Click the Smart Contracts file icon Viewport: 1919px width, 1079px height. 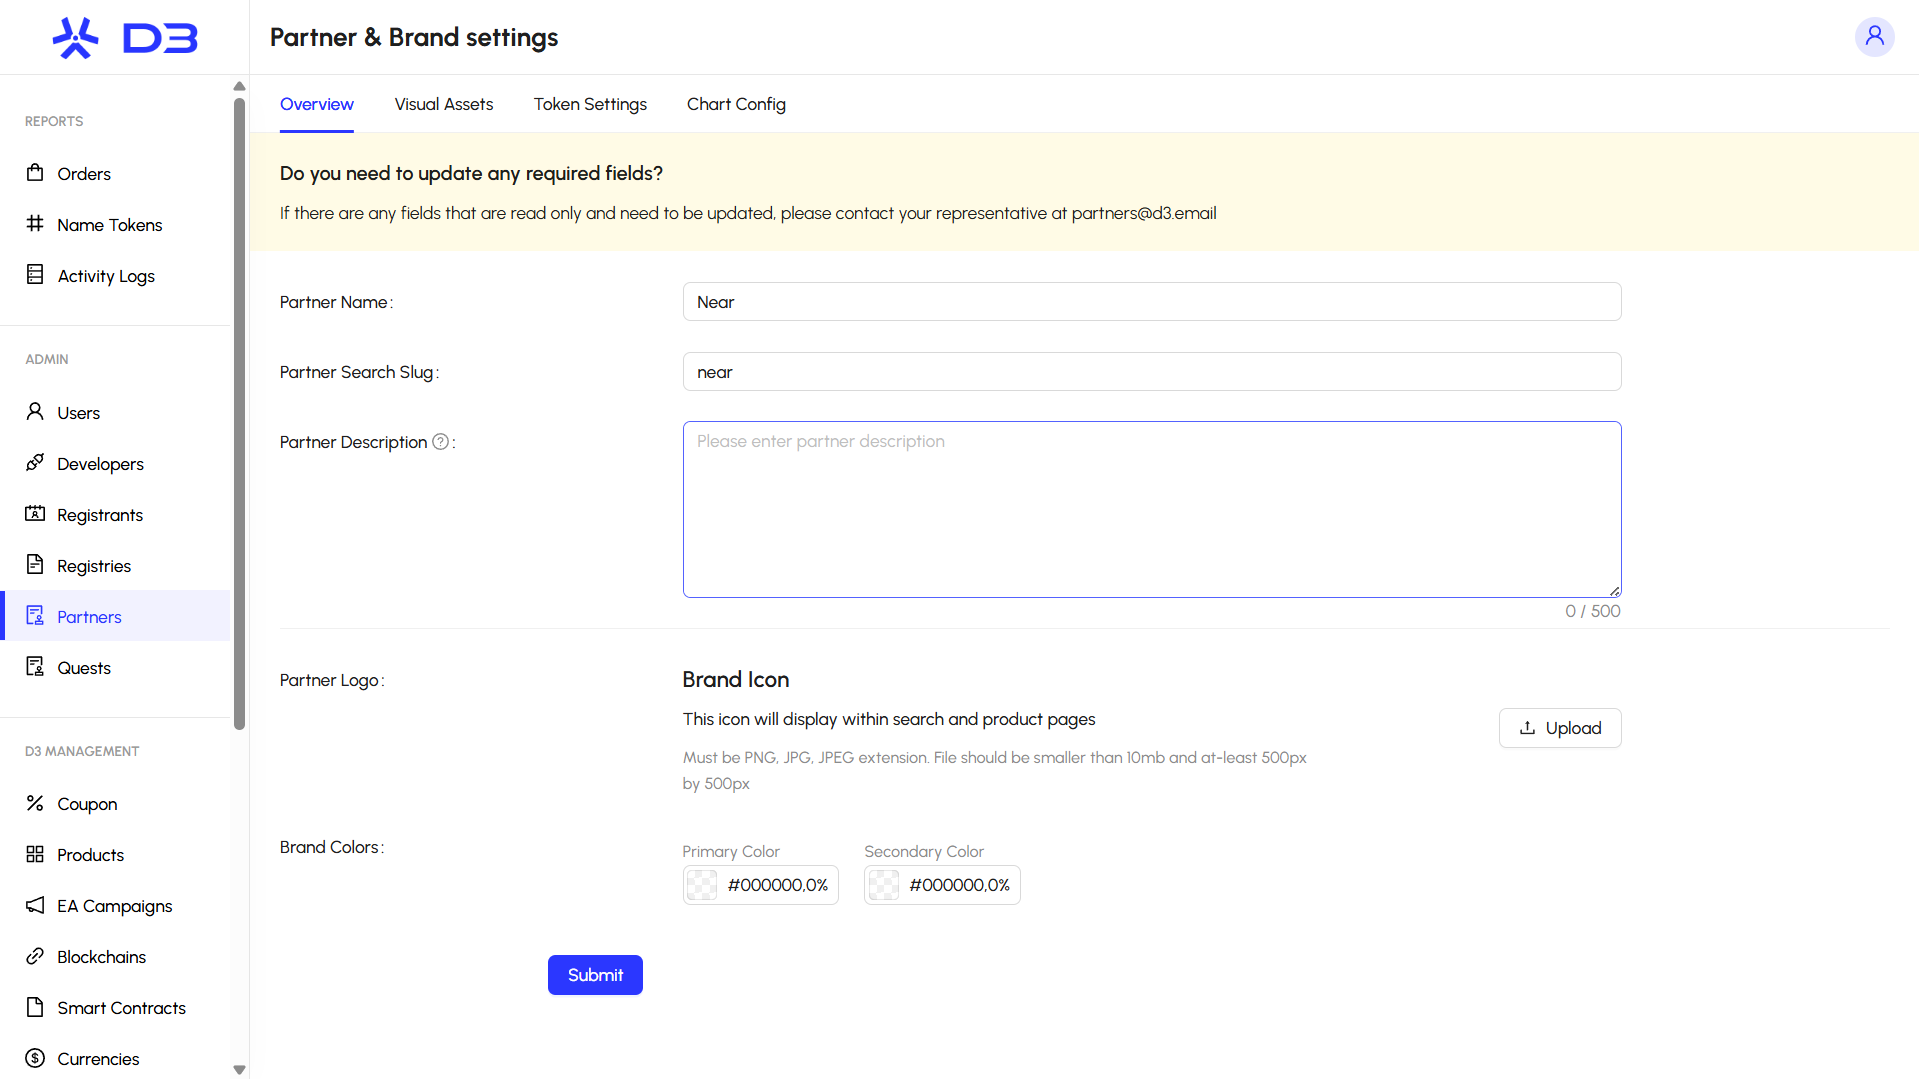(35, 1007)
